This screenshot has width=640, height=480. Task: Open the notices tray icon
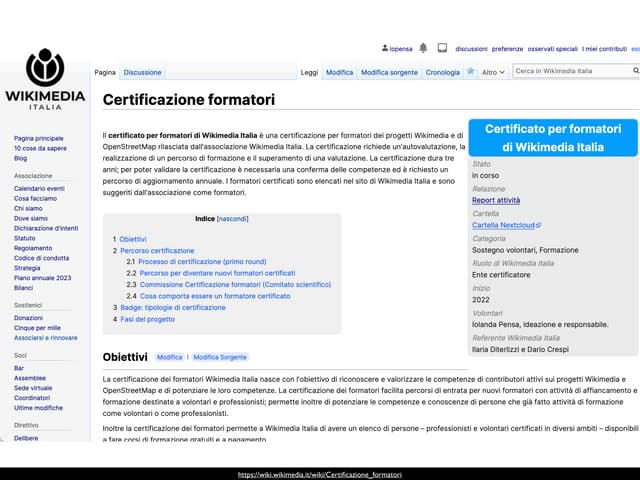pos(440,48)
